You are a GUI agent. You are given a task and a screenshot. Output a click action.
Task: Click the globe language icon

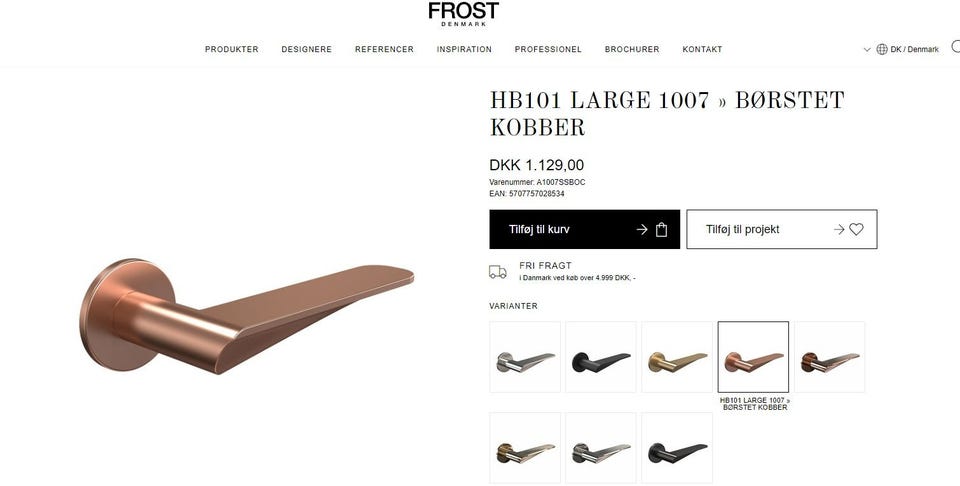tap(882, 50)
